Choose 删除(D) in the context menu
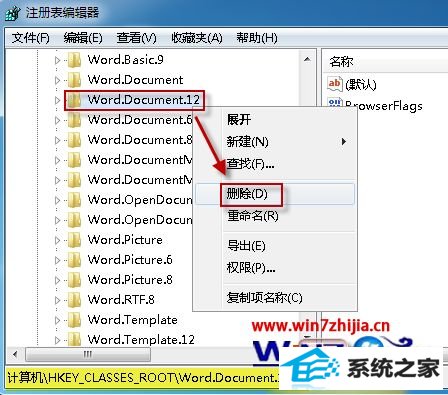Viewport: 448px width, 395px height. tap(275, 194)
